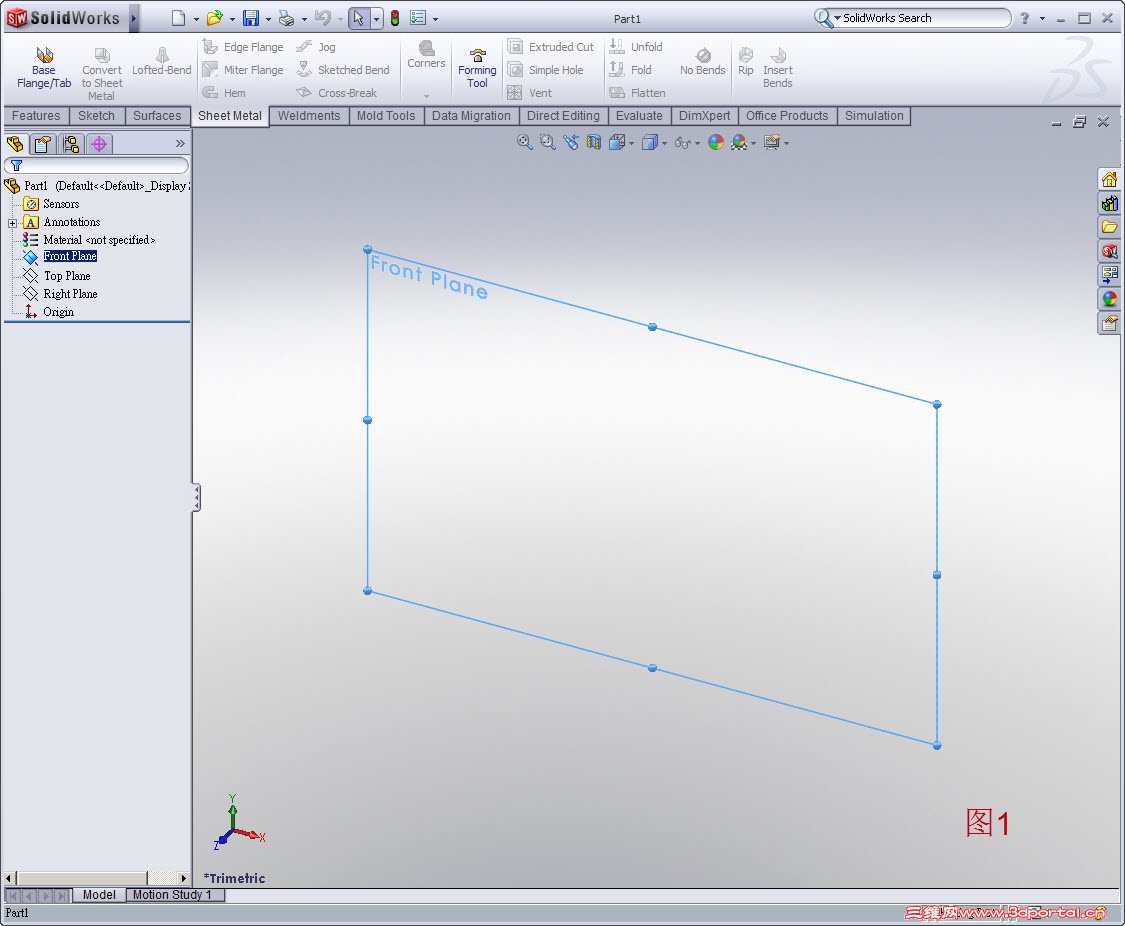Switch to the Surfaces tab
The width and height of the screenshot is (1125, 926).
pos(157,115)
